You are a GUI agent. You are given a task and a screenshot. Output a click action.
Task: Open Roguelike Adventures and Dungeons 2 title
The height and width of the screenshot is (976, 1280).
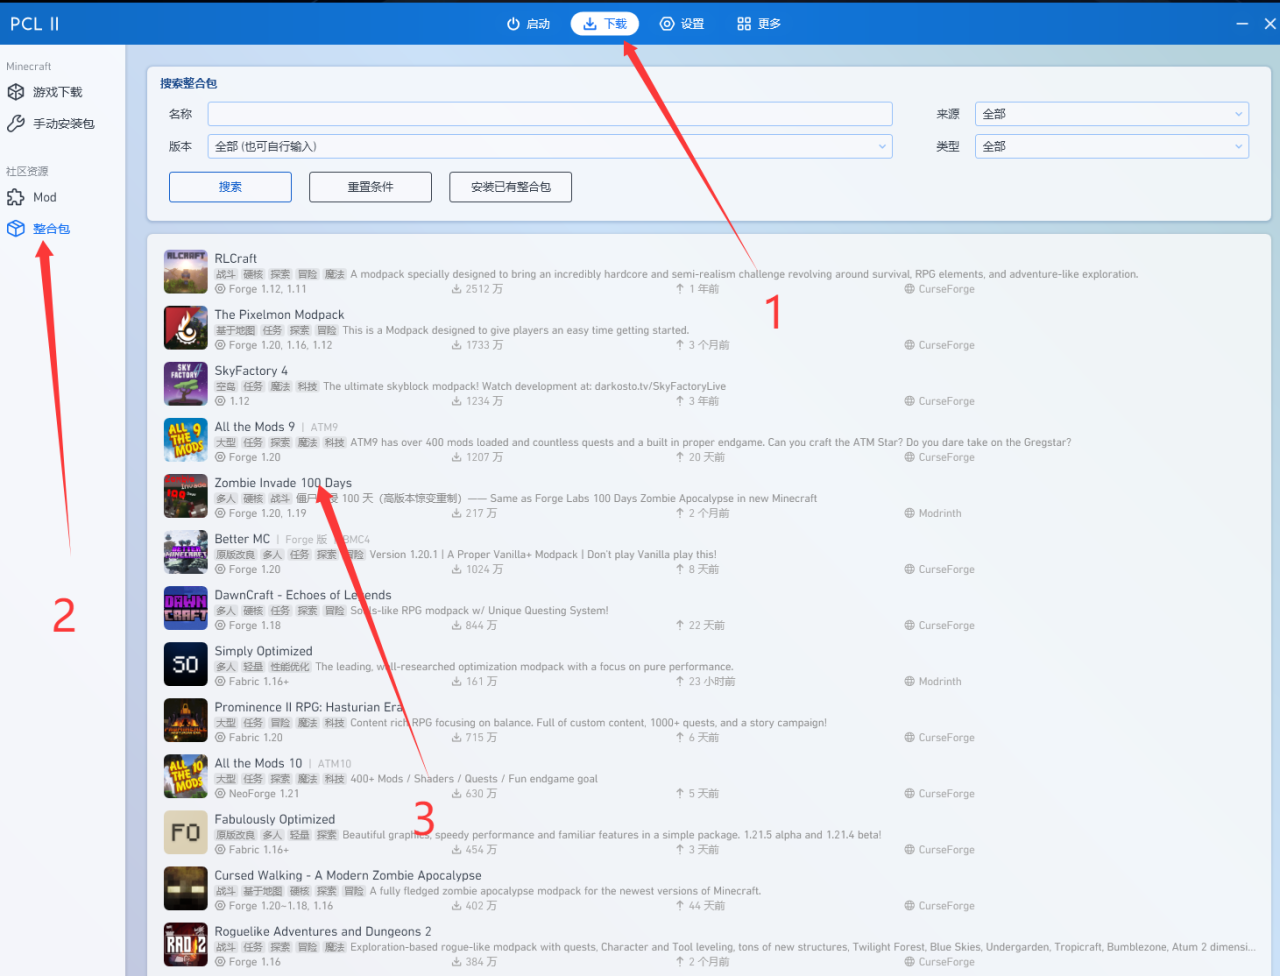tap(323, 931)
